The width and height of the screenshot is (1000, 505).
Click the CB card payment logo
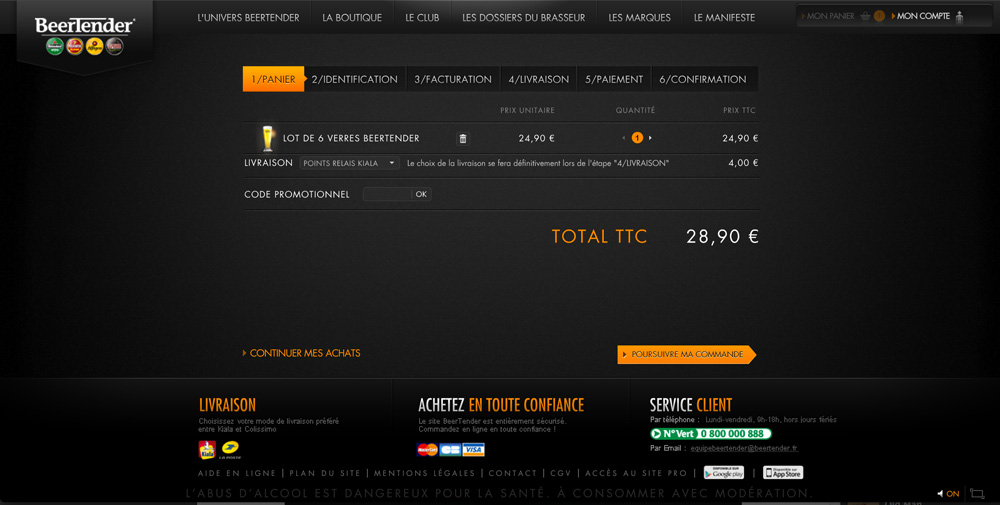[x=450, y=450]
